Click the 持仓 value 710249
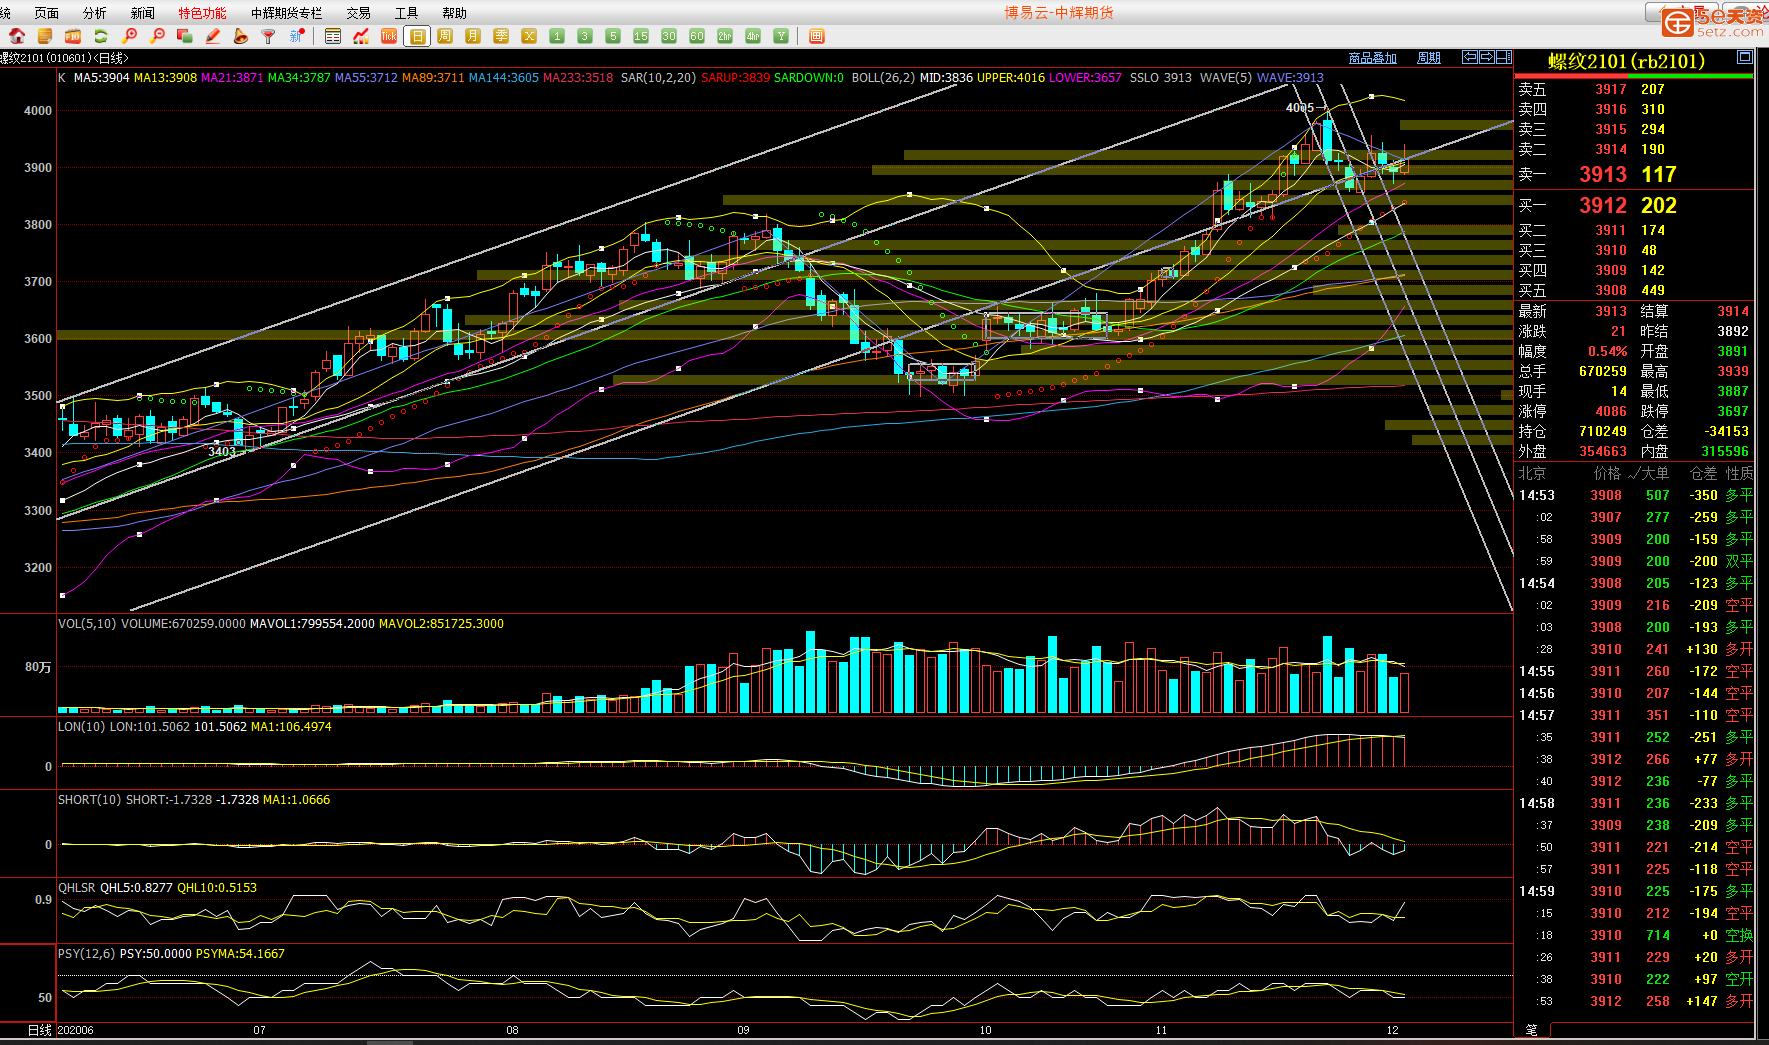1769x1045 pixels. 1603,431
